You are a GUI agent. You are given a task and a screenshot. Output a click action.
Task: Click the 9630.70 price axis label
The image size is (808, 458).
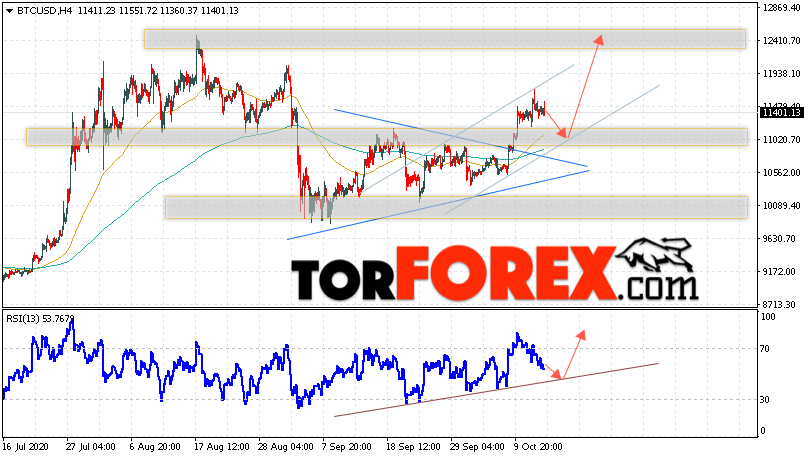coord(782,239)
